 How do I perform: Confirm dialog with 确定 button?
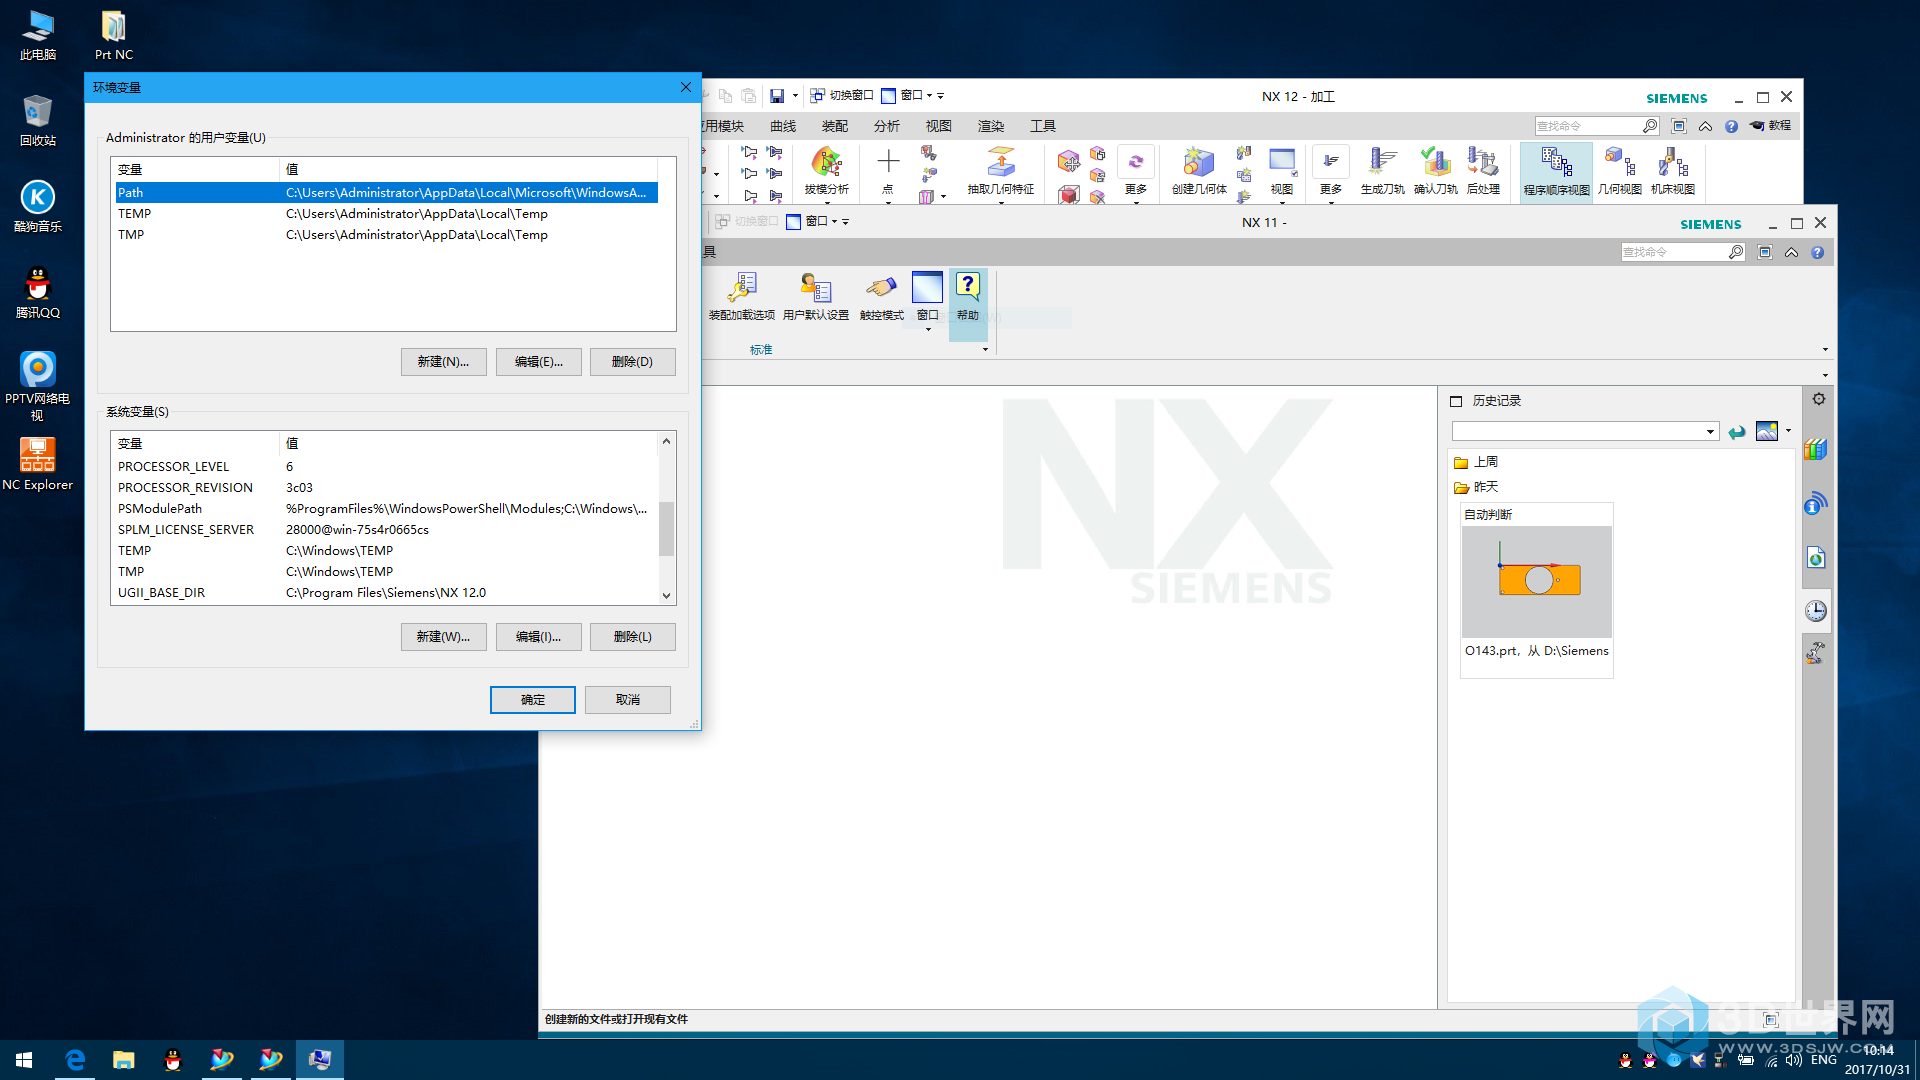[532, 700]
